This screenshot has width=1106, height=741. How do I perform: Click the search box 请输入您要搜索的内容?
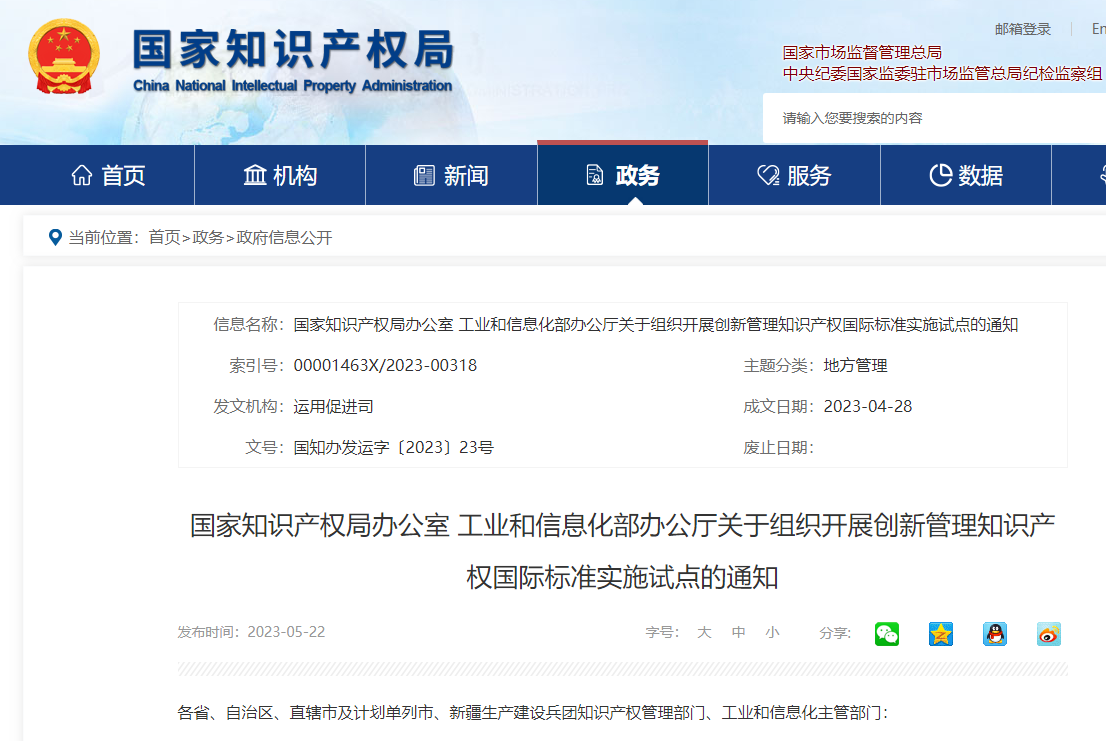pos(935,118)
